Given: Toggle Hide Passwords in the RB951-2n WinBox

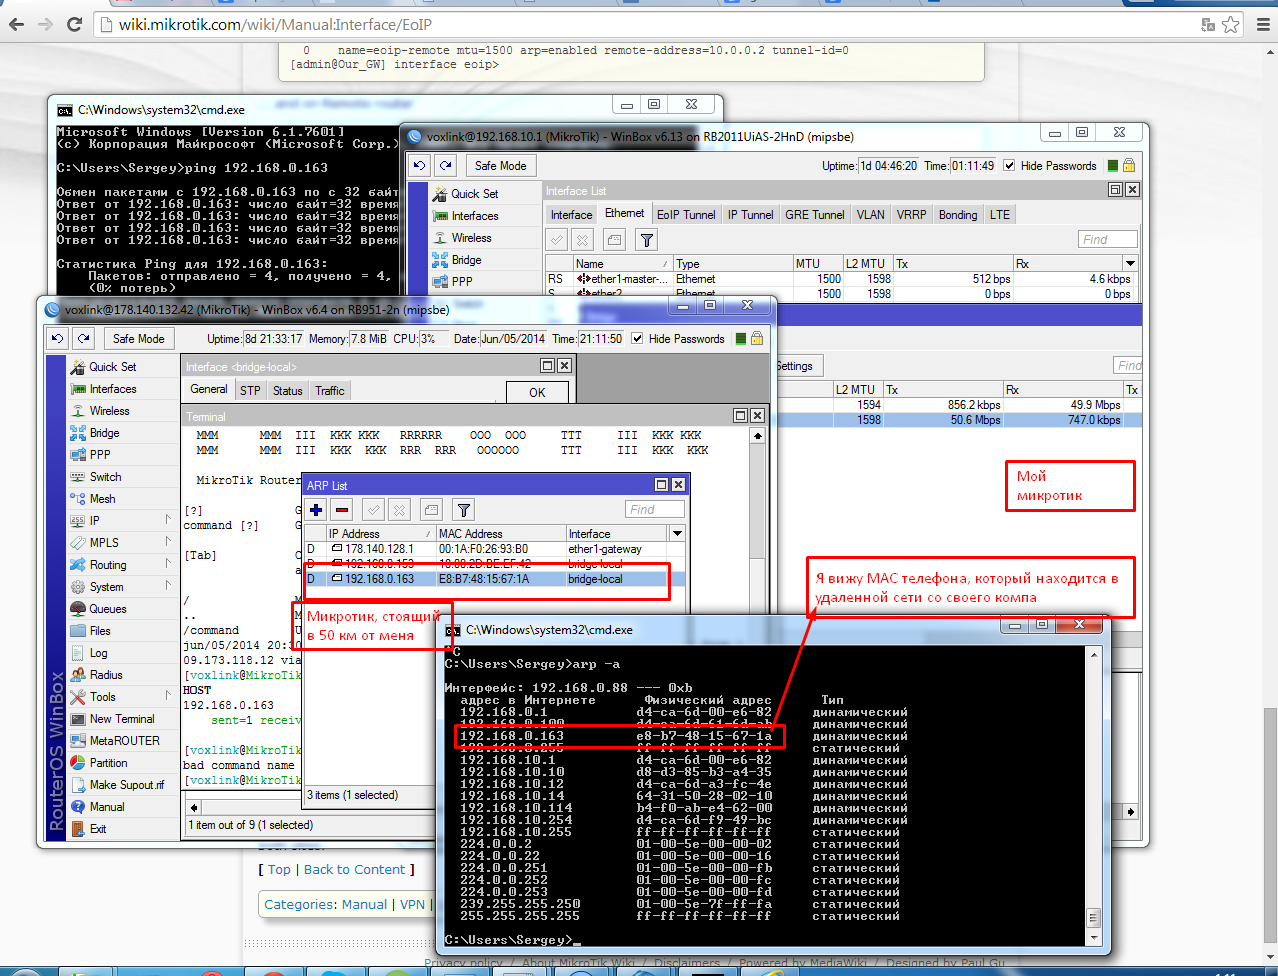Looking at the screenshot, I should [638, 339].
